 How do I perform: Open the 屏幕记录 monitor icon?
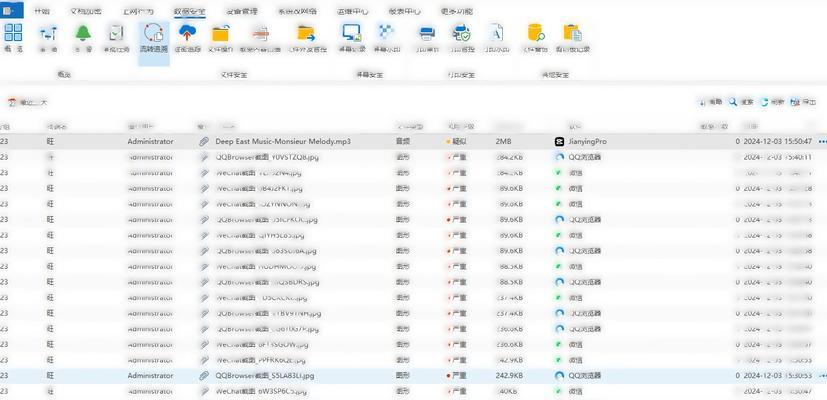352,33
